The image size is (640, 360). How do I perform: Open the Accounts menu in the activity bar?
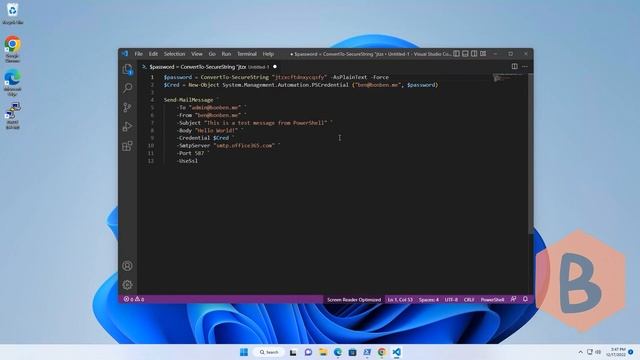coord(127,266)
